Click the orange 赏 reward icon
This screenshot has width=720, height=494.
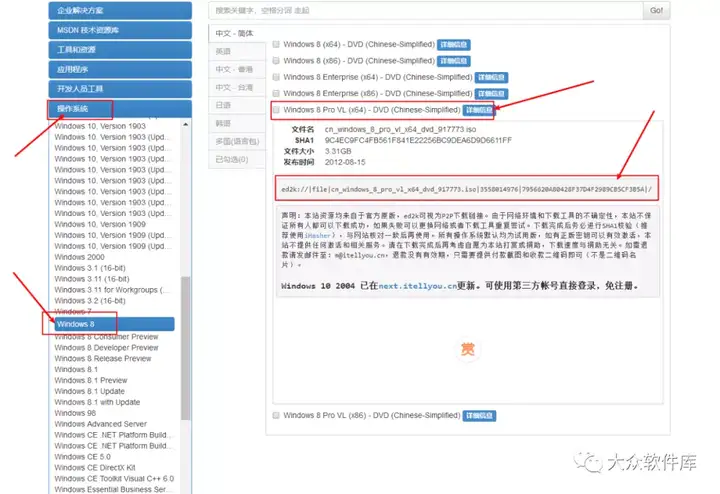467,349
